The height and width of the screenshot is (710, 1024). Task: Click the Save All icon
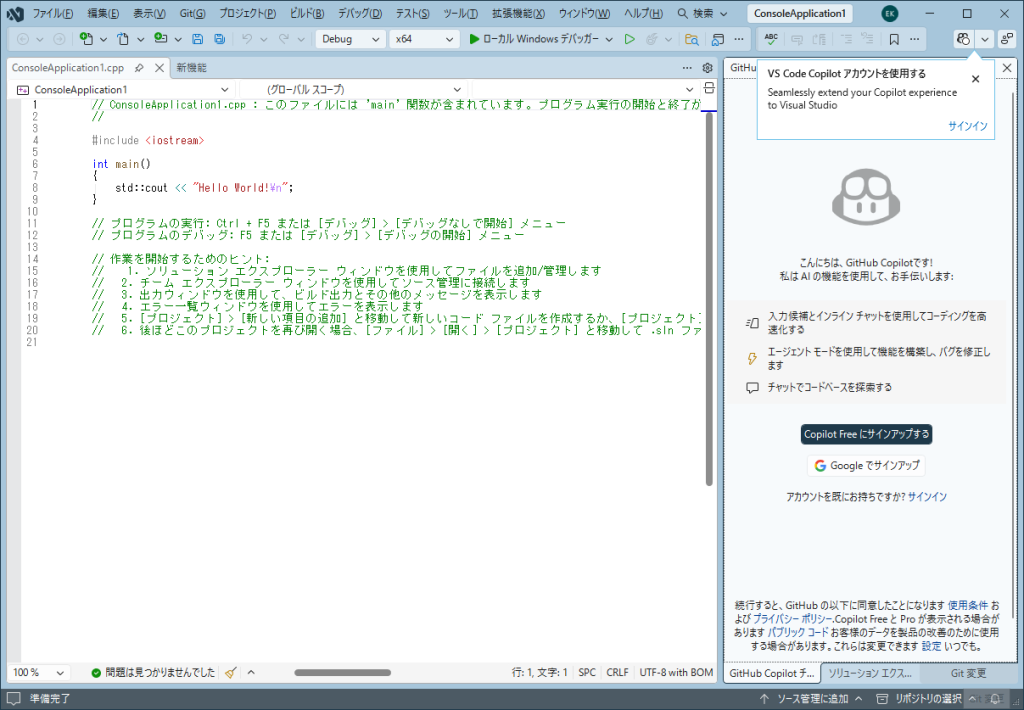(x=219, y=39)
